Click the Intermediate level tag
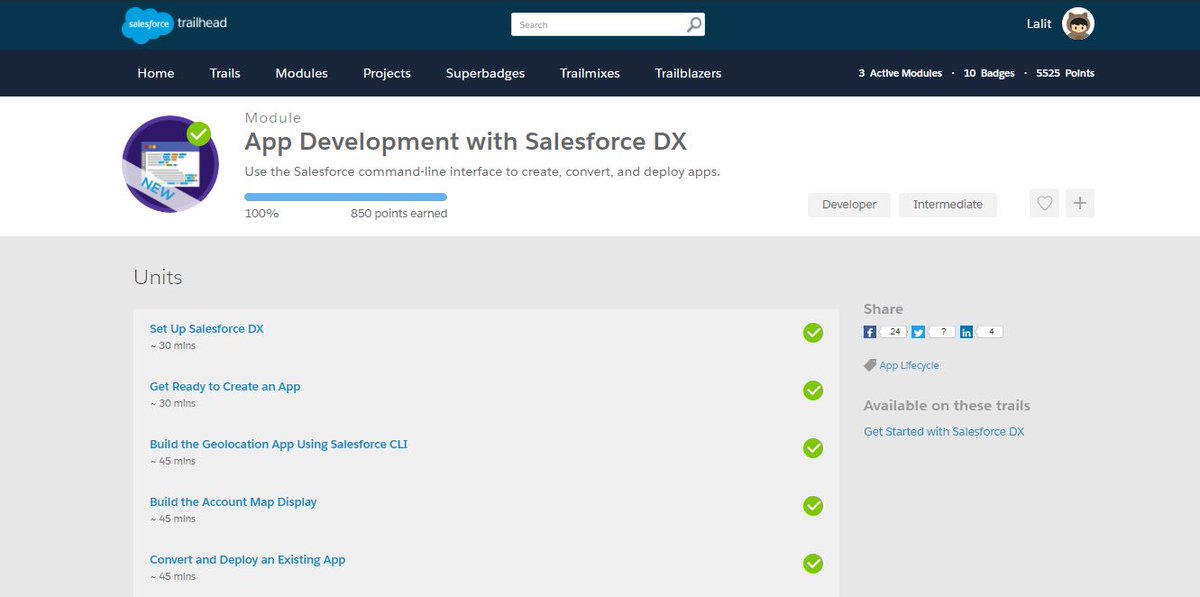 click(x=948, y=204)
